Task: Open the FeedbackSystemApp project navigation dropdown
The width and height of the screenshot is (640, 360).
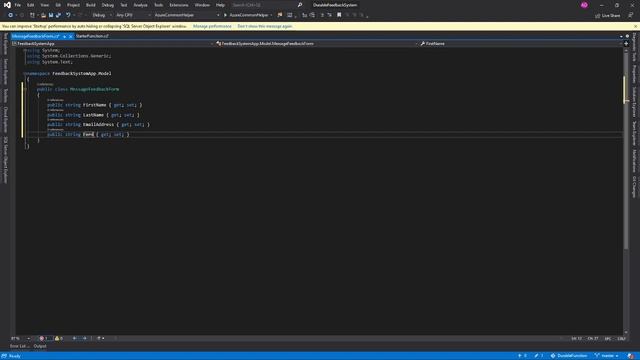Action: (112, 44)
